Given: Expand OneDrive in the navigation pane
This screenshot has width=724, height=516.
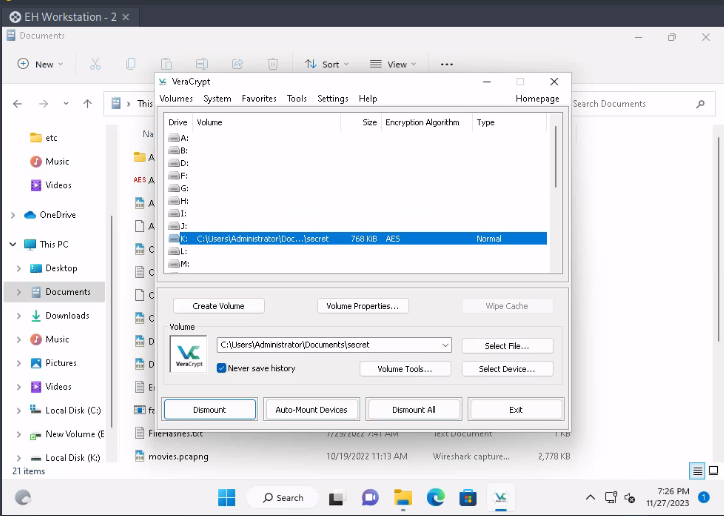Looking at the screenshot, I should coord(13,215).
